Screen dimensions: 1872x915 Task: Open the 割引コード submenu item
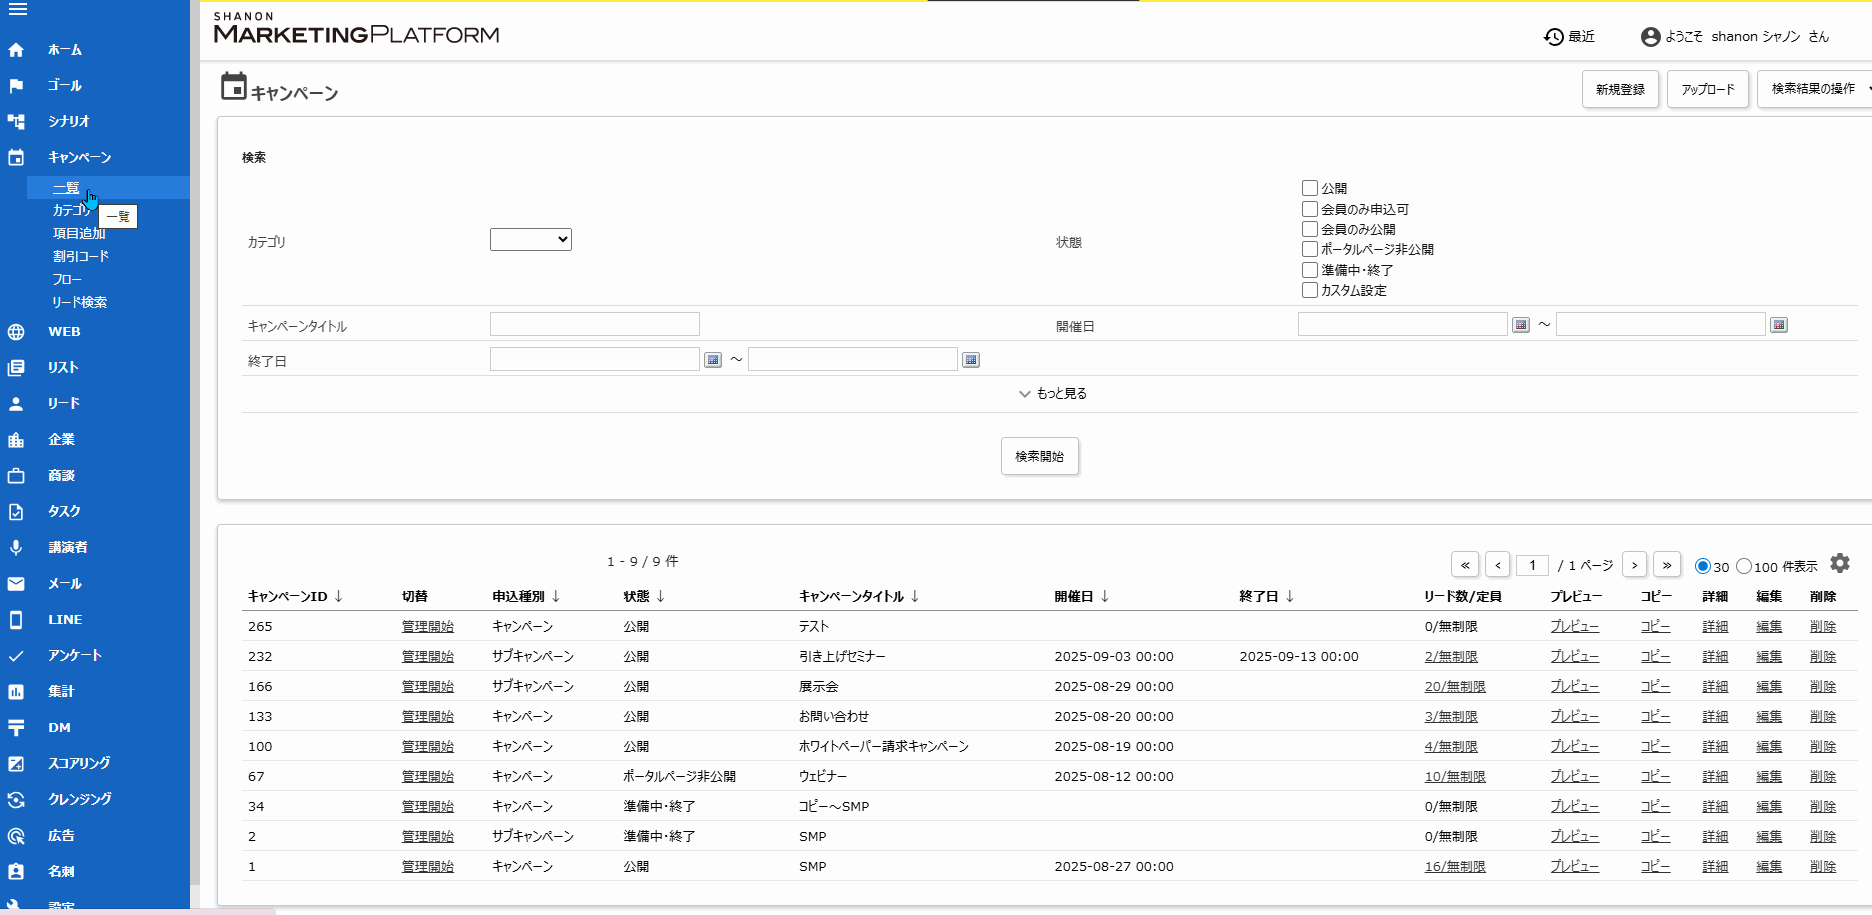81,256
